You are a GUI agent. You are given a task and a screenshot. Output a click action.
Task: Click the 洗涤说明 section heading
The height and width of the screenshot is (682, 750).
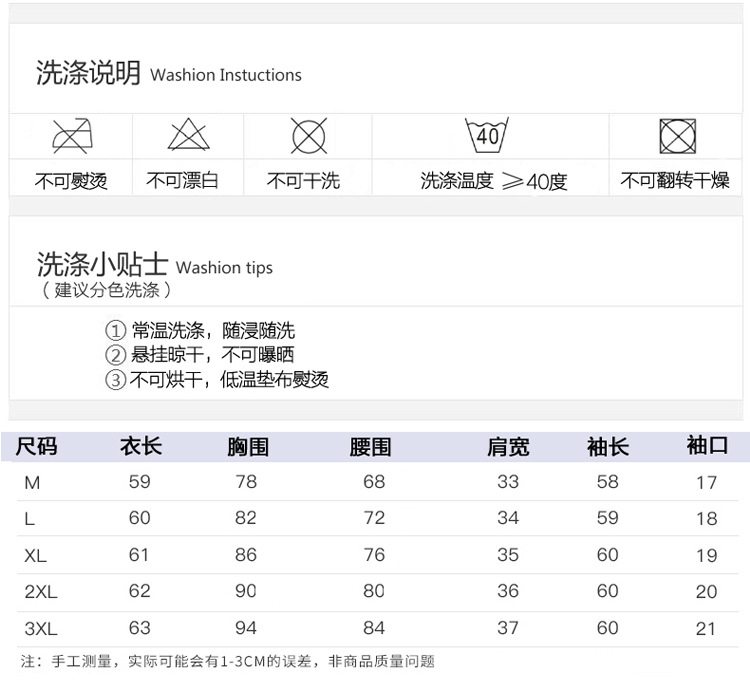88,74
